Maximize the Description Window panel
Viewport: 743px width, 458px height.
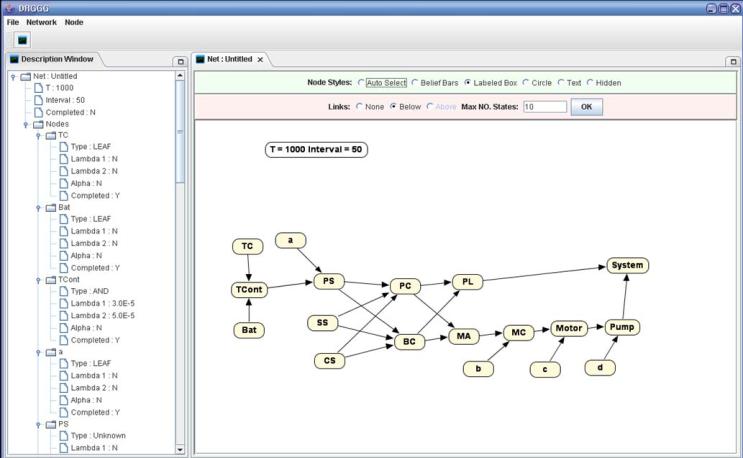(180, 61)
